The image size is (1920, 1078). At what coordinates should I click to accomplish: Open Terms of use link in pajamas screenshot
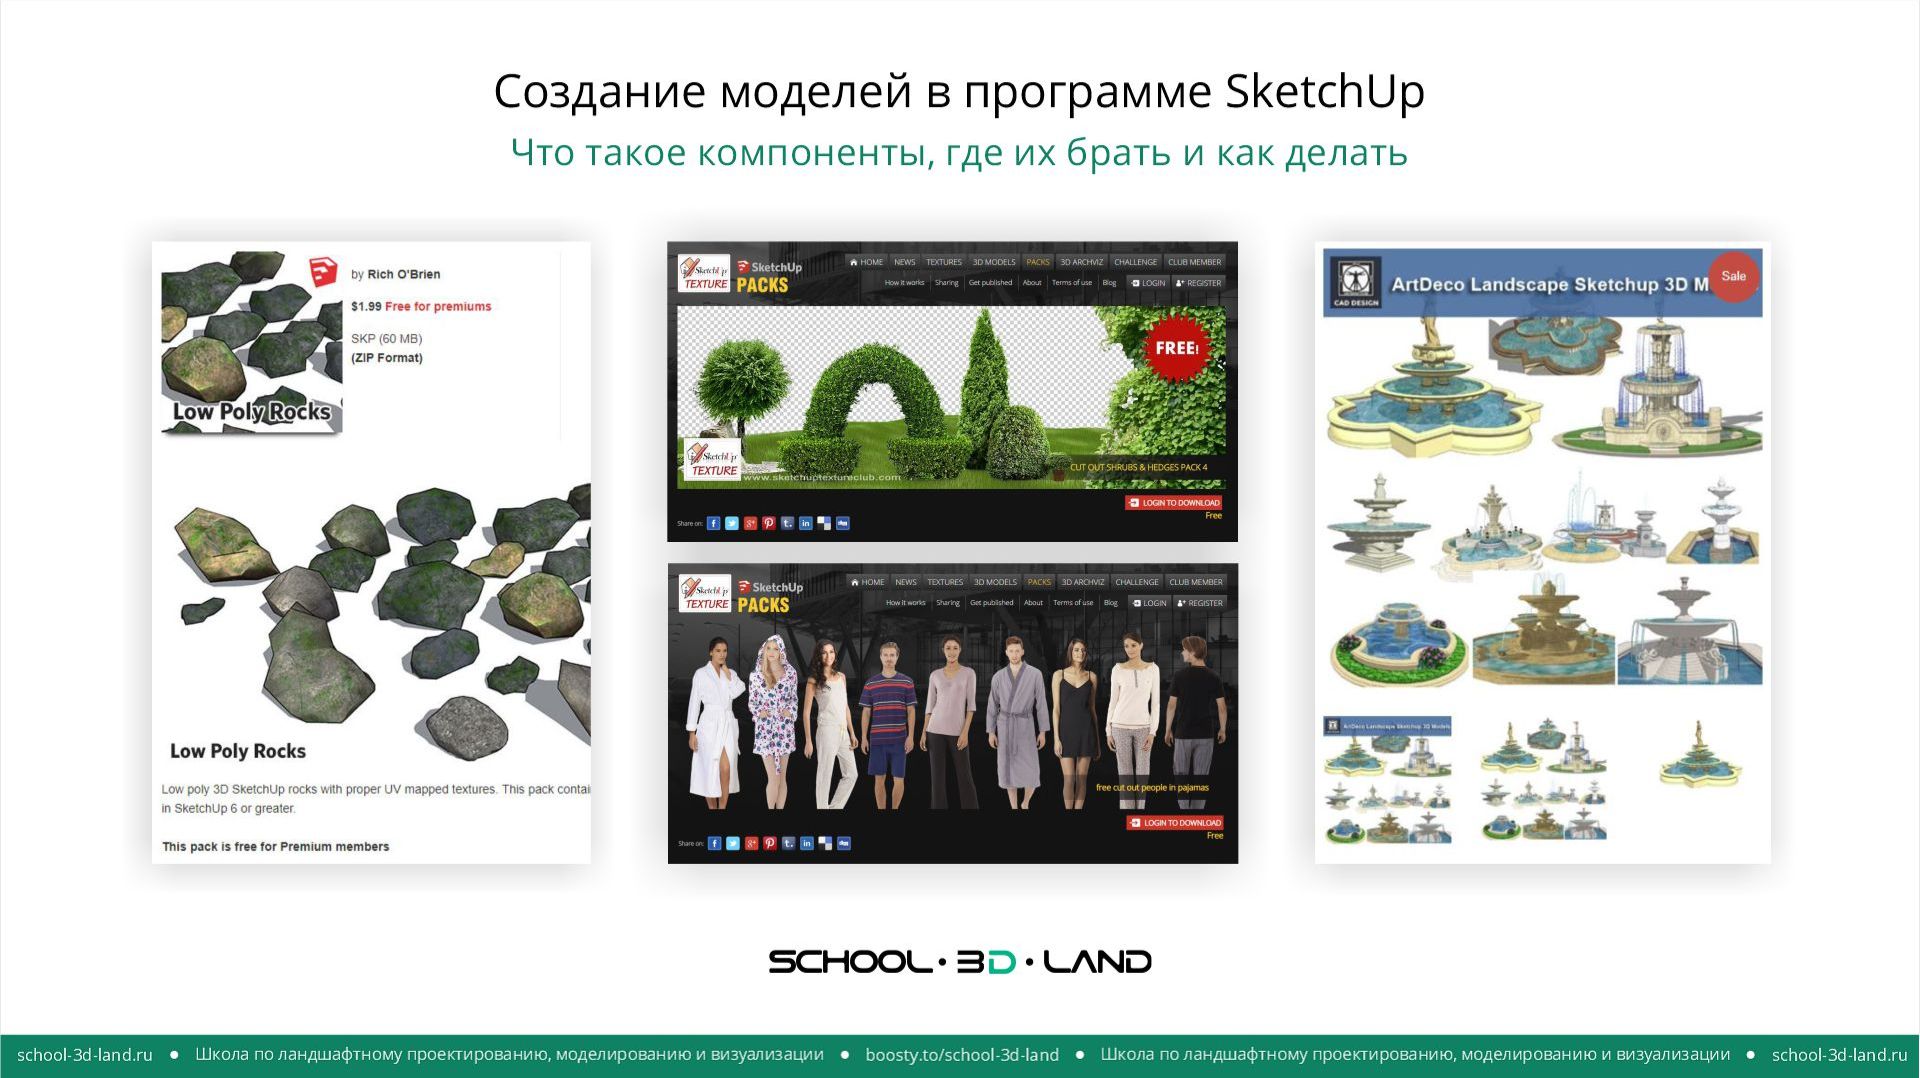click(x=1073, y=603)
